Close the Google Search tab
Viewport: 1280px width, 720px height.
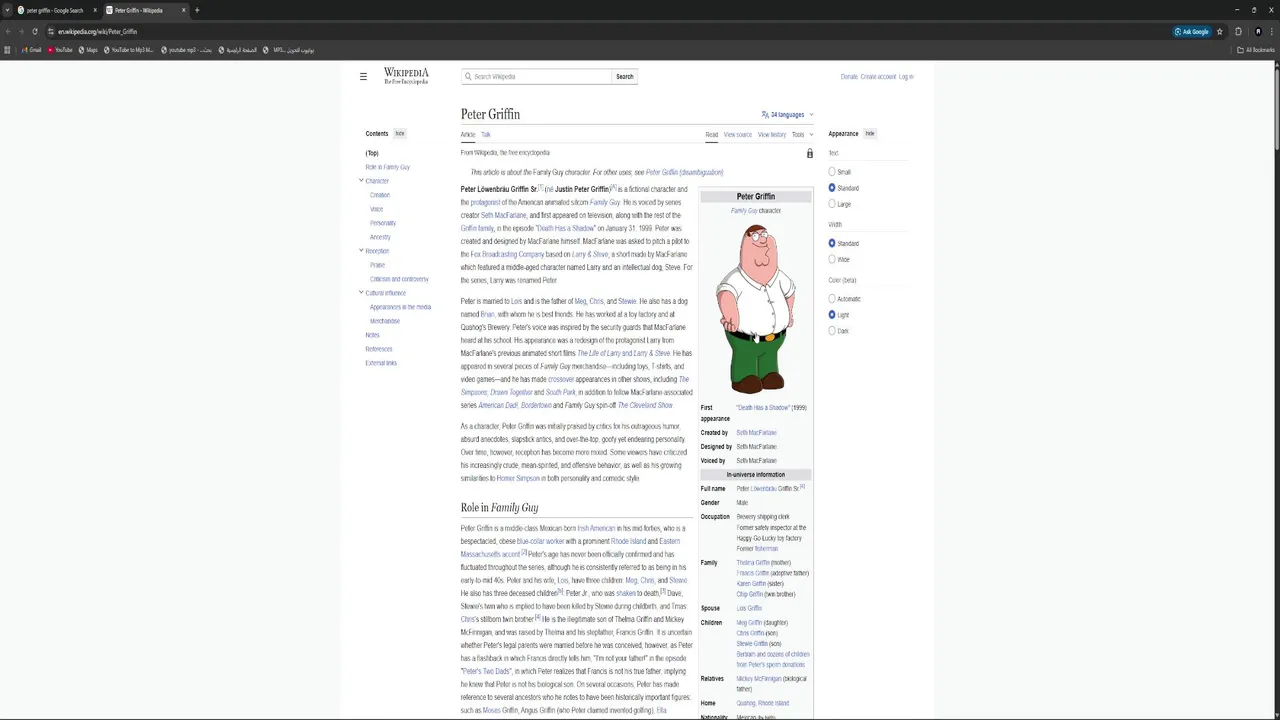click(96, 10)
